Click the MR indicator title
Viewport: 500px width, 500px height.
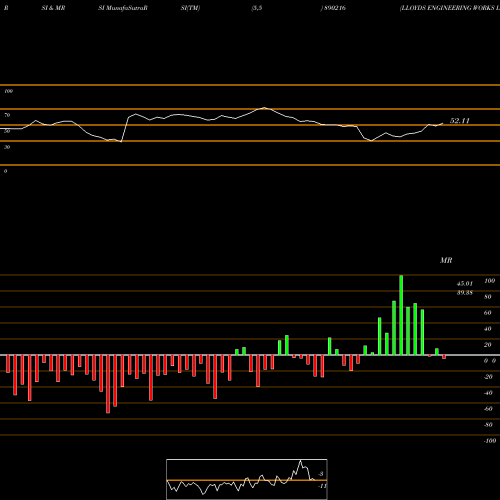pos(446,260)
